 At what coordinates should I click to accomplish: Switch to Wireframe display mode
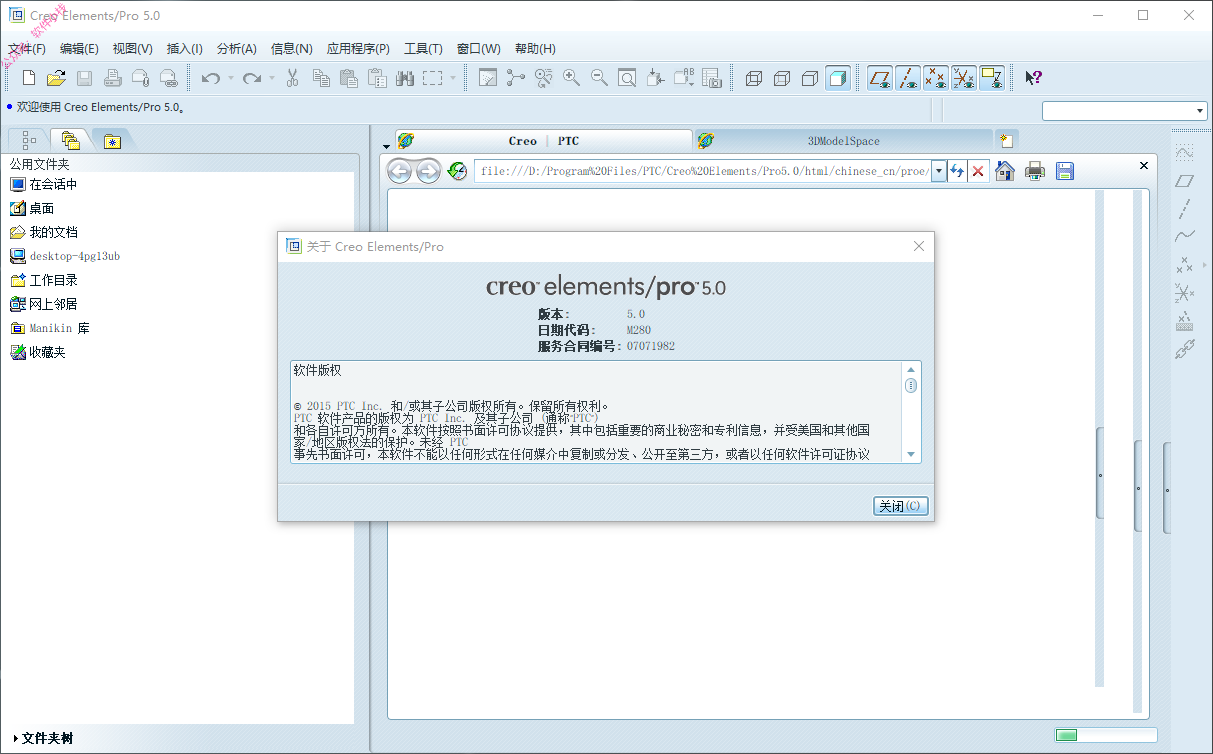[x=754, y=78]
